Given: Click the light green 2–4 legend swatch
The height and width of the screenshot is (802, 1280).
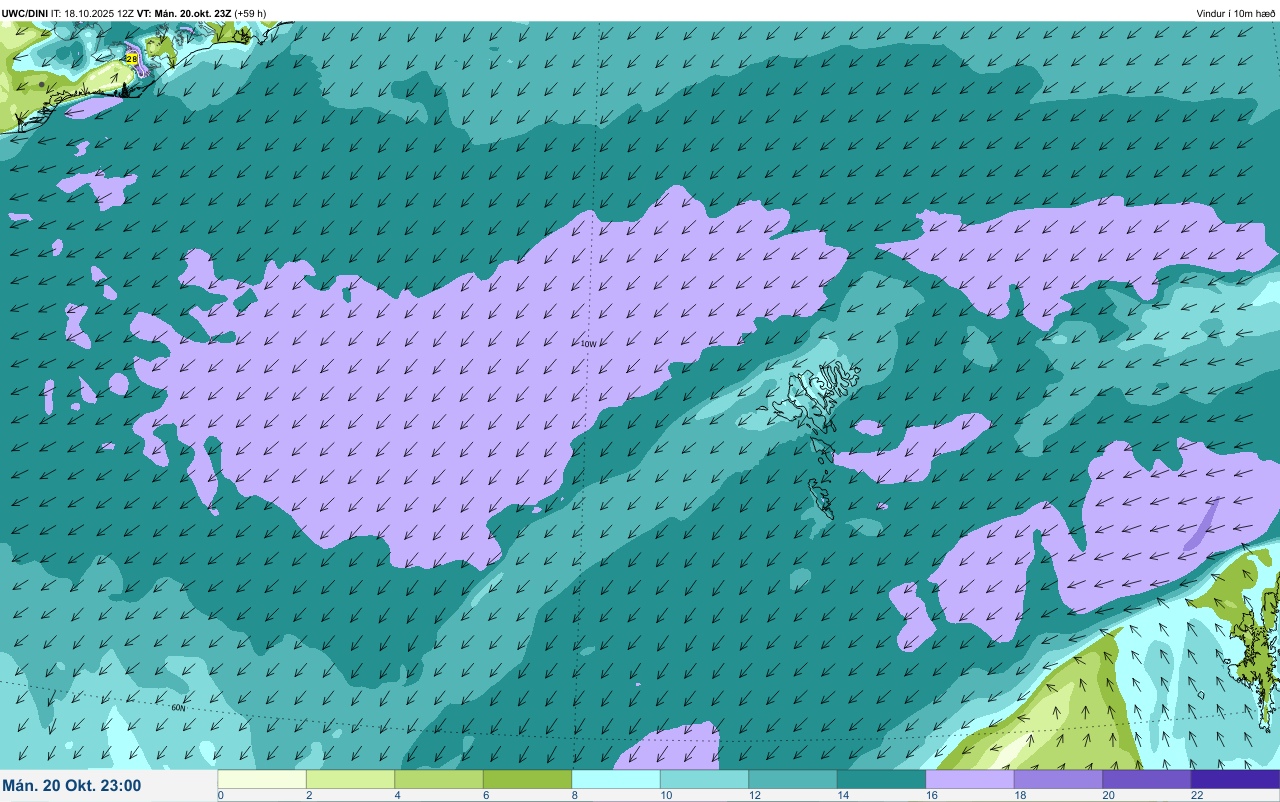Looking at the screenshot, I should [x=350, y=779].
